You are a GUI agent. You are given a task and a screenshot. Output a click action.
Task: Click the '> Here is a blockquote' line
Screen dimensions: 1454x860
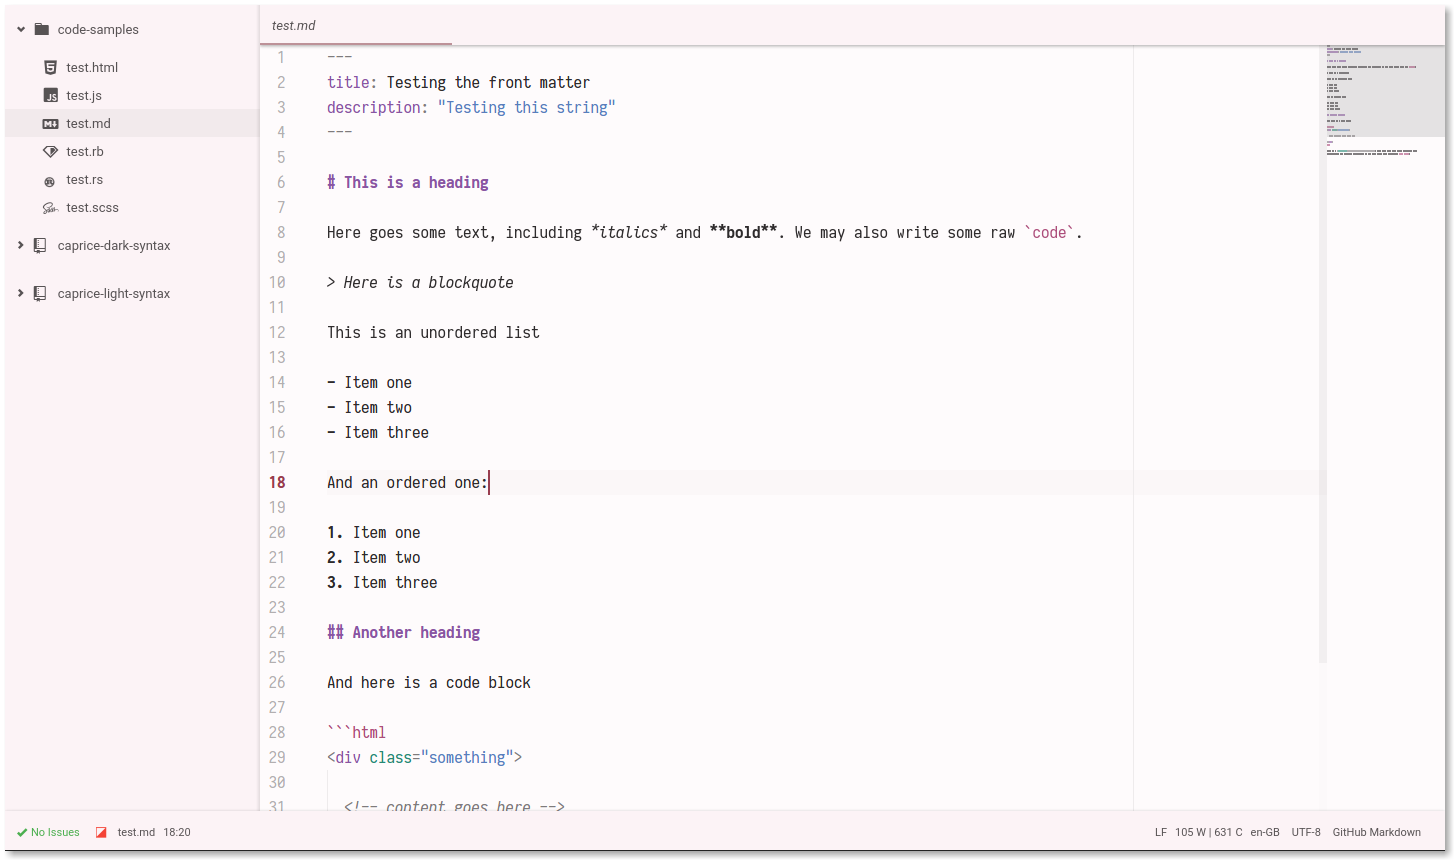(x=420, y=282)
